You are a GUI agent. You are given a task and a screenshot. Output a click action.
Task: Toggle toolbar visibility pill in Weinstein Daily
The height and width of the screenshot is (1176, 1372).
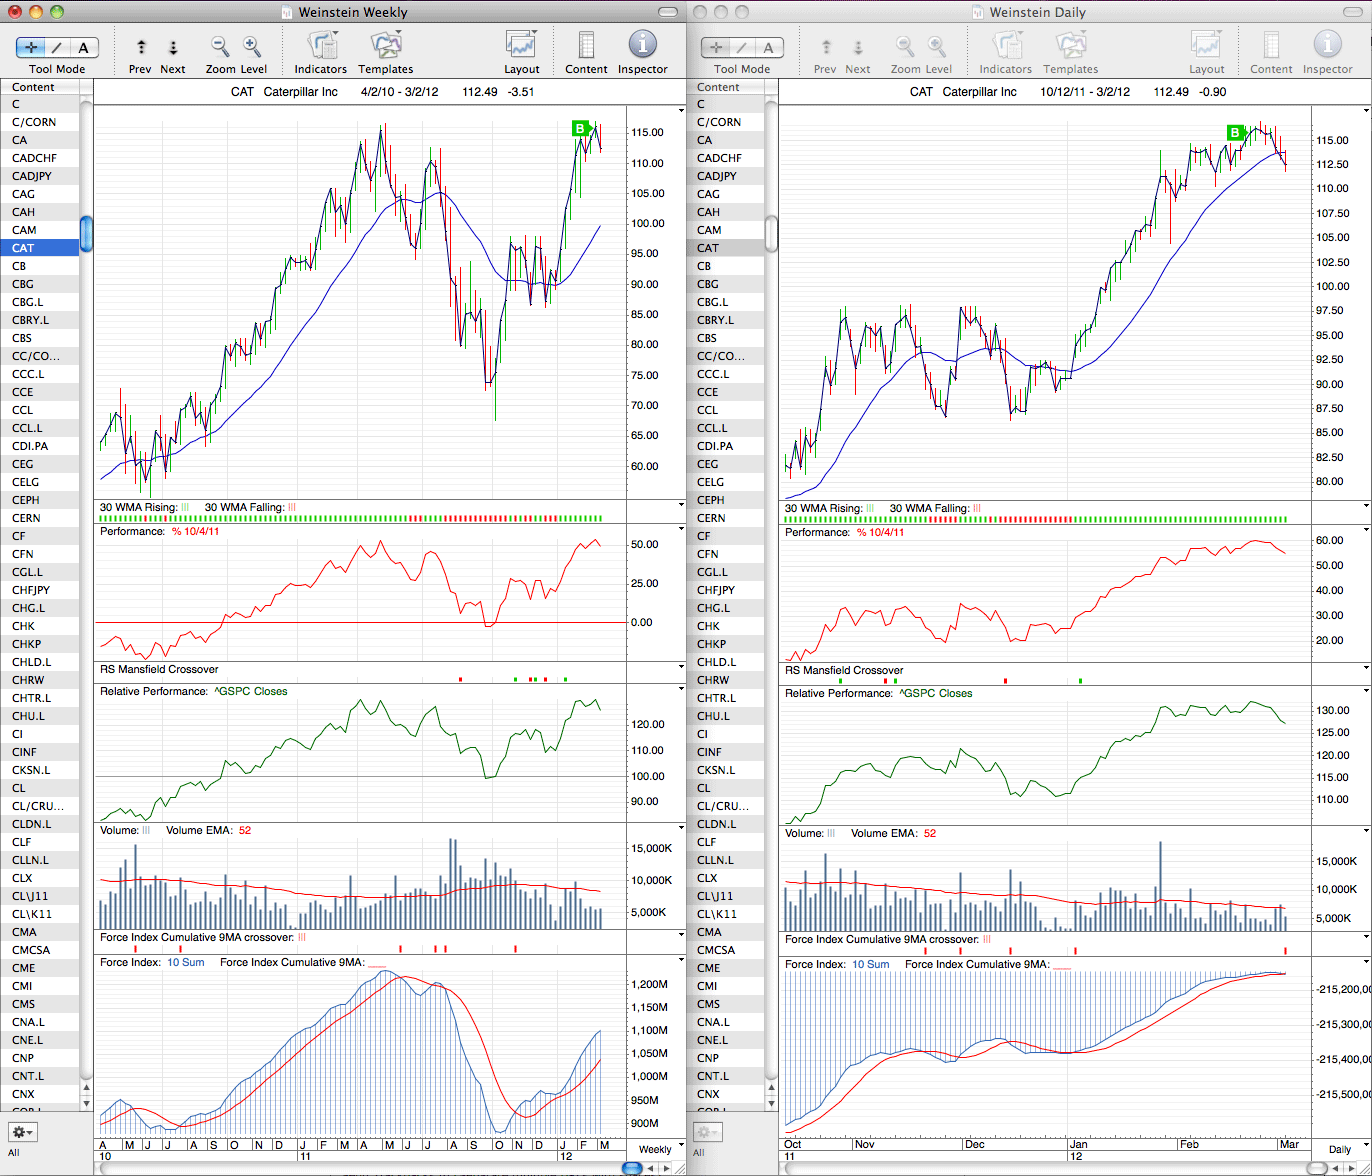1353,12
